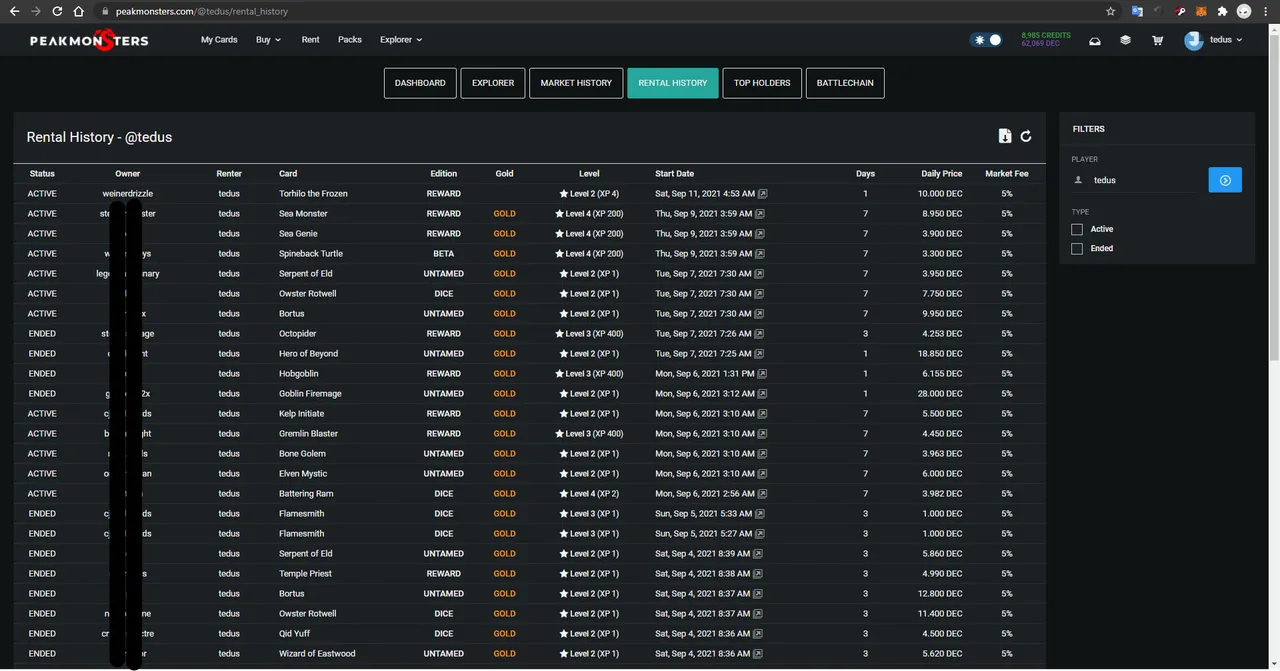
Task: Open transaction link icon for Goblin Firemage row
Action: tap(762, 393)
